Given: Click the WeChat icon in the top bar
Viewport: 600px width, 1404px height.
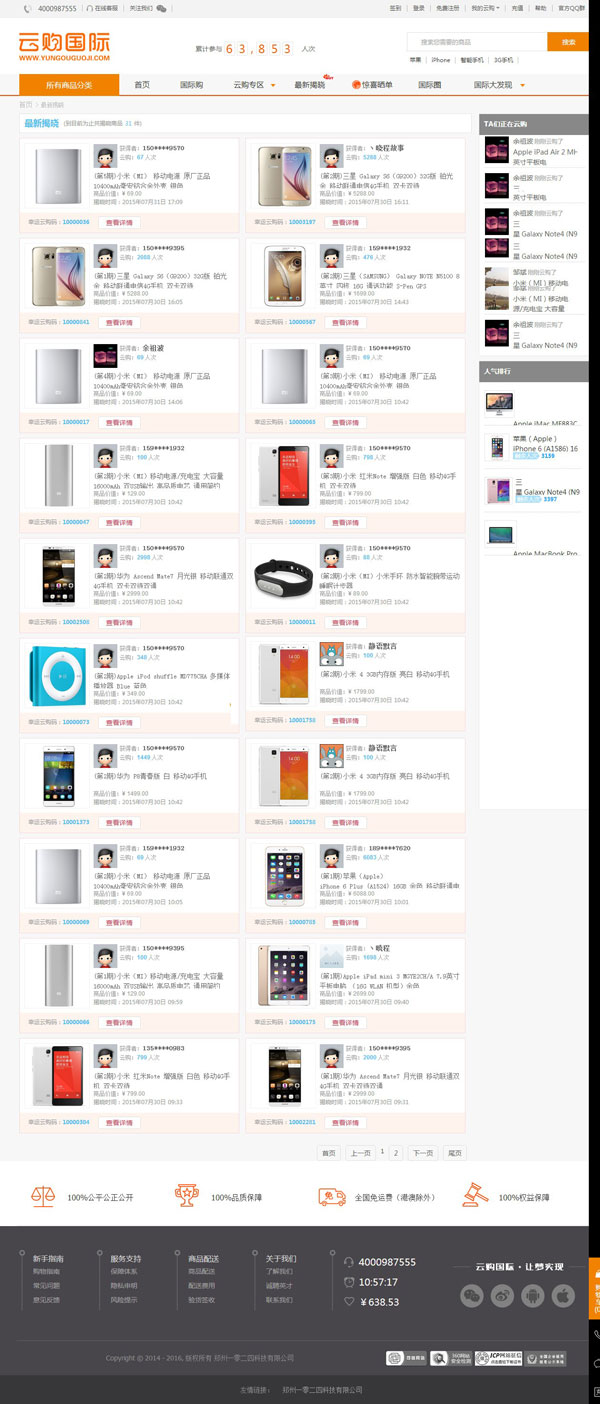Looking at the screenshot, I should (162, 8).
